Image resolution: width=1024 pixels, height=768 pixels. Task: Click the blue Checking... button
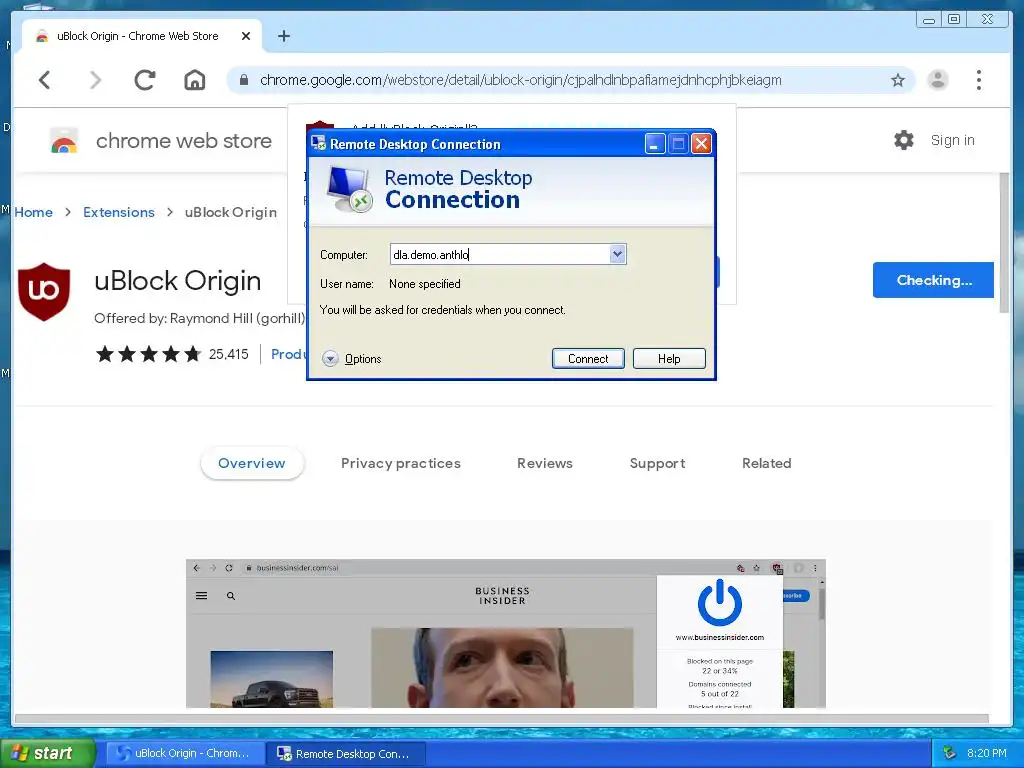click(x=933, y=280)
